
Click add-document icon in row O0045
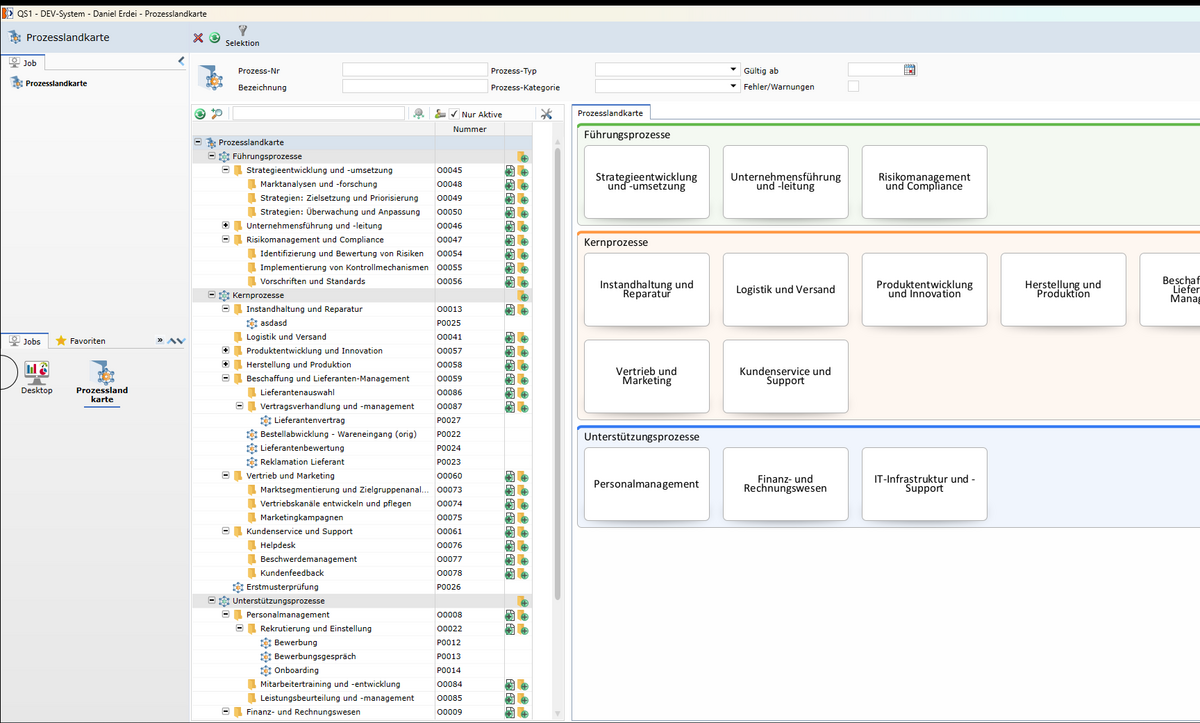(x=509, y=171)
